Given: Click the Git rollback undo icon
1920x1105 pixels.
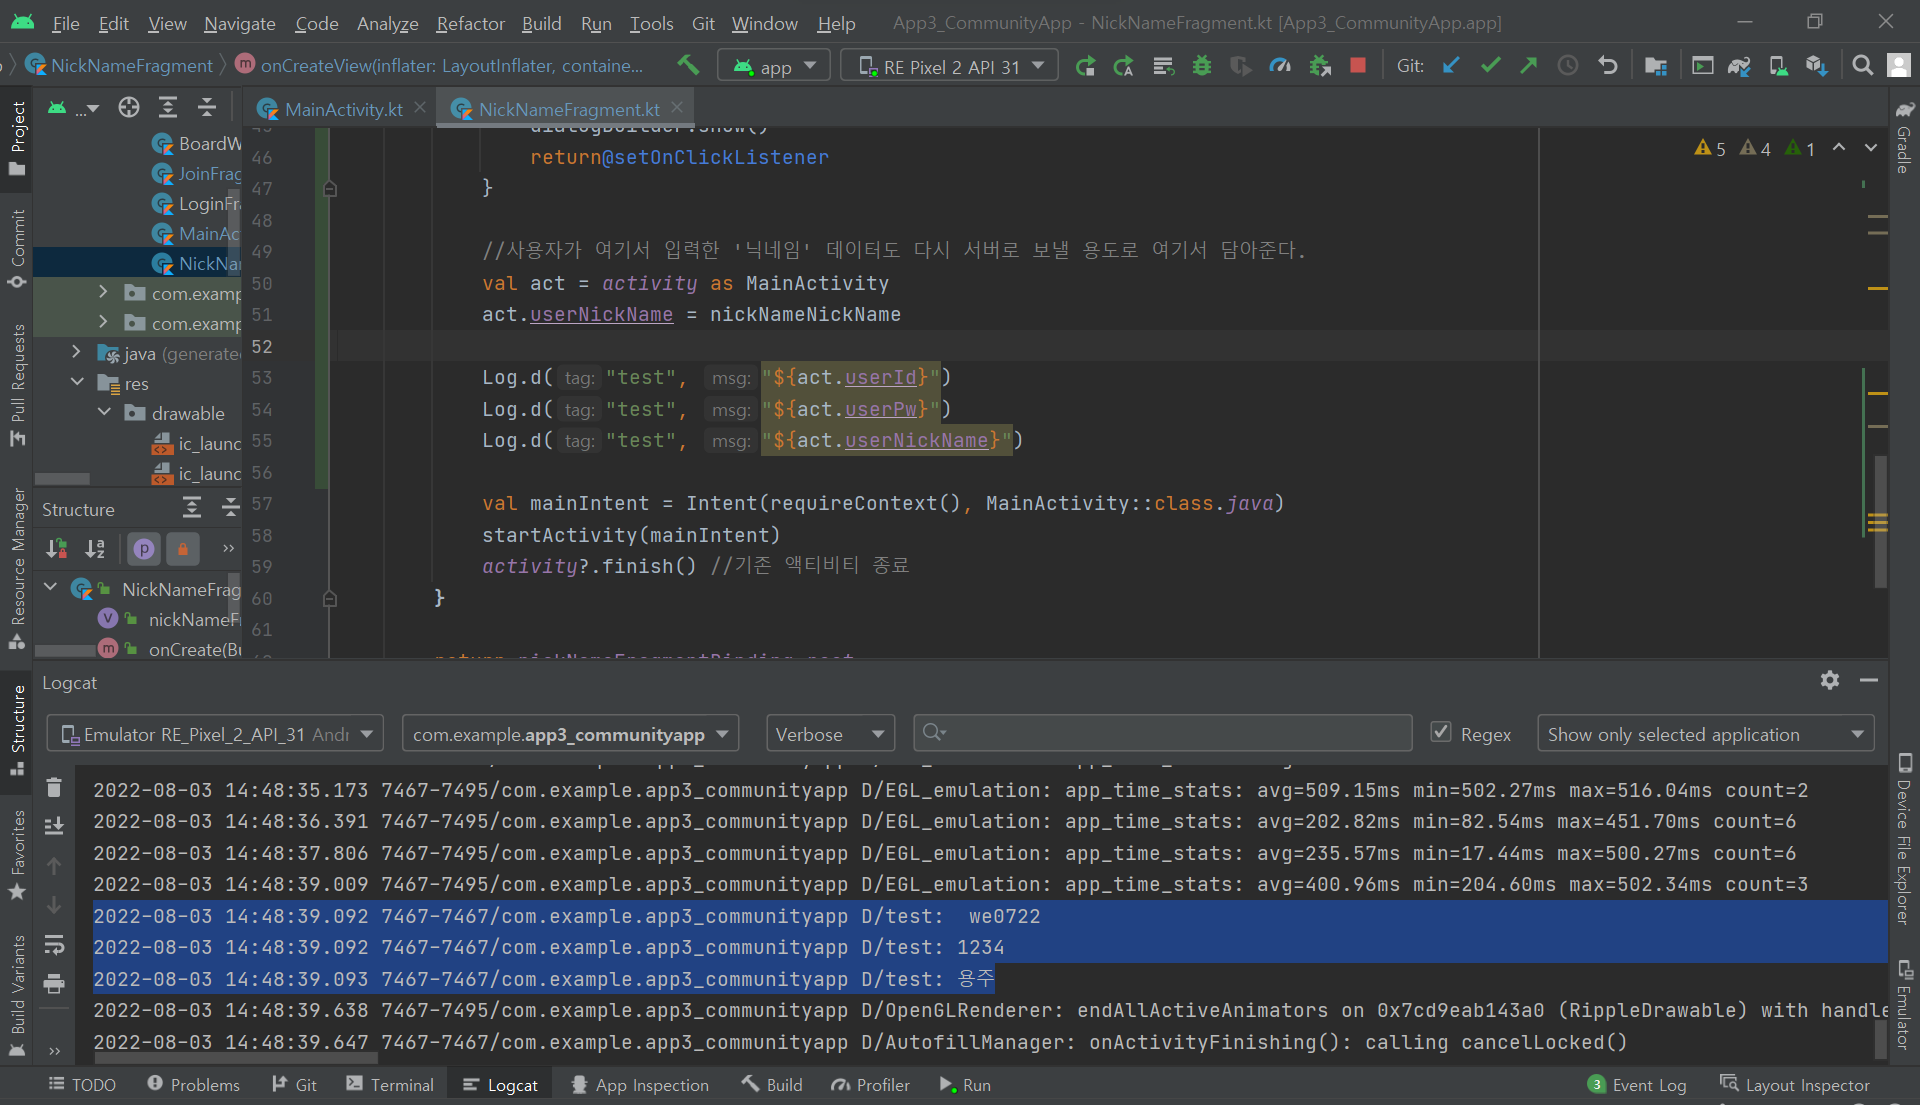Looking at the screenshot, I should pos(1607,66).
